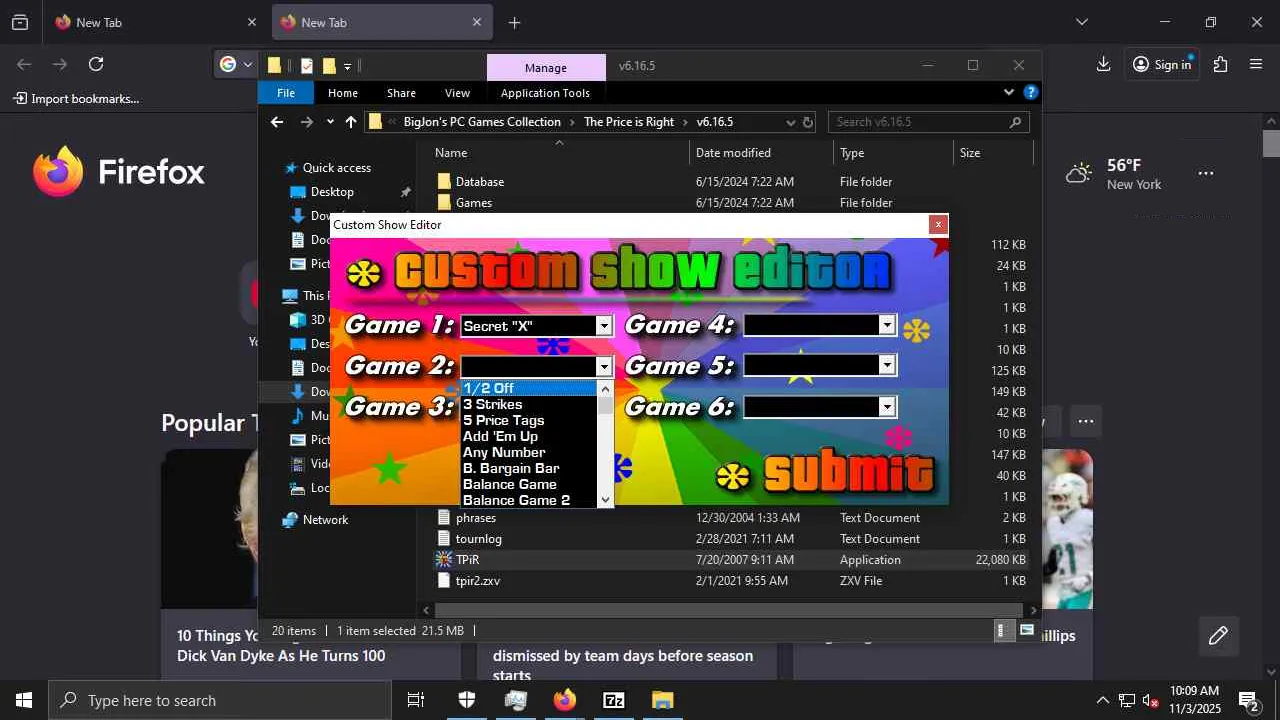Click the game list scrollbar down arrow

[x=605, y=499]
